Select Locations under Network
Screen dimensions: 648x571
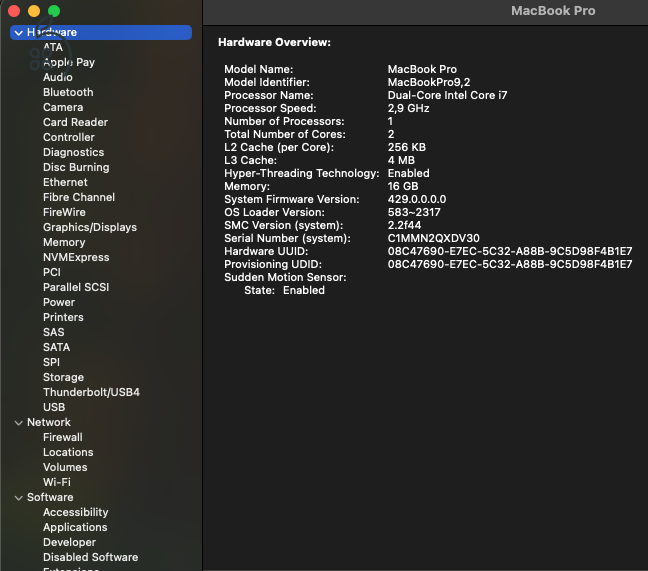point(68,452)
